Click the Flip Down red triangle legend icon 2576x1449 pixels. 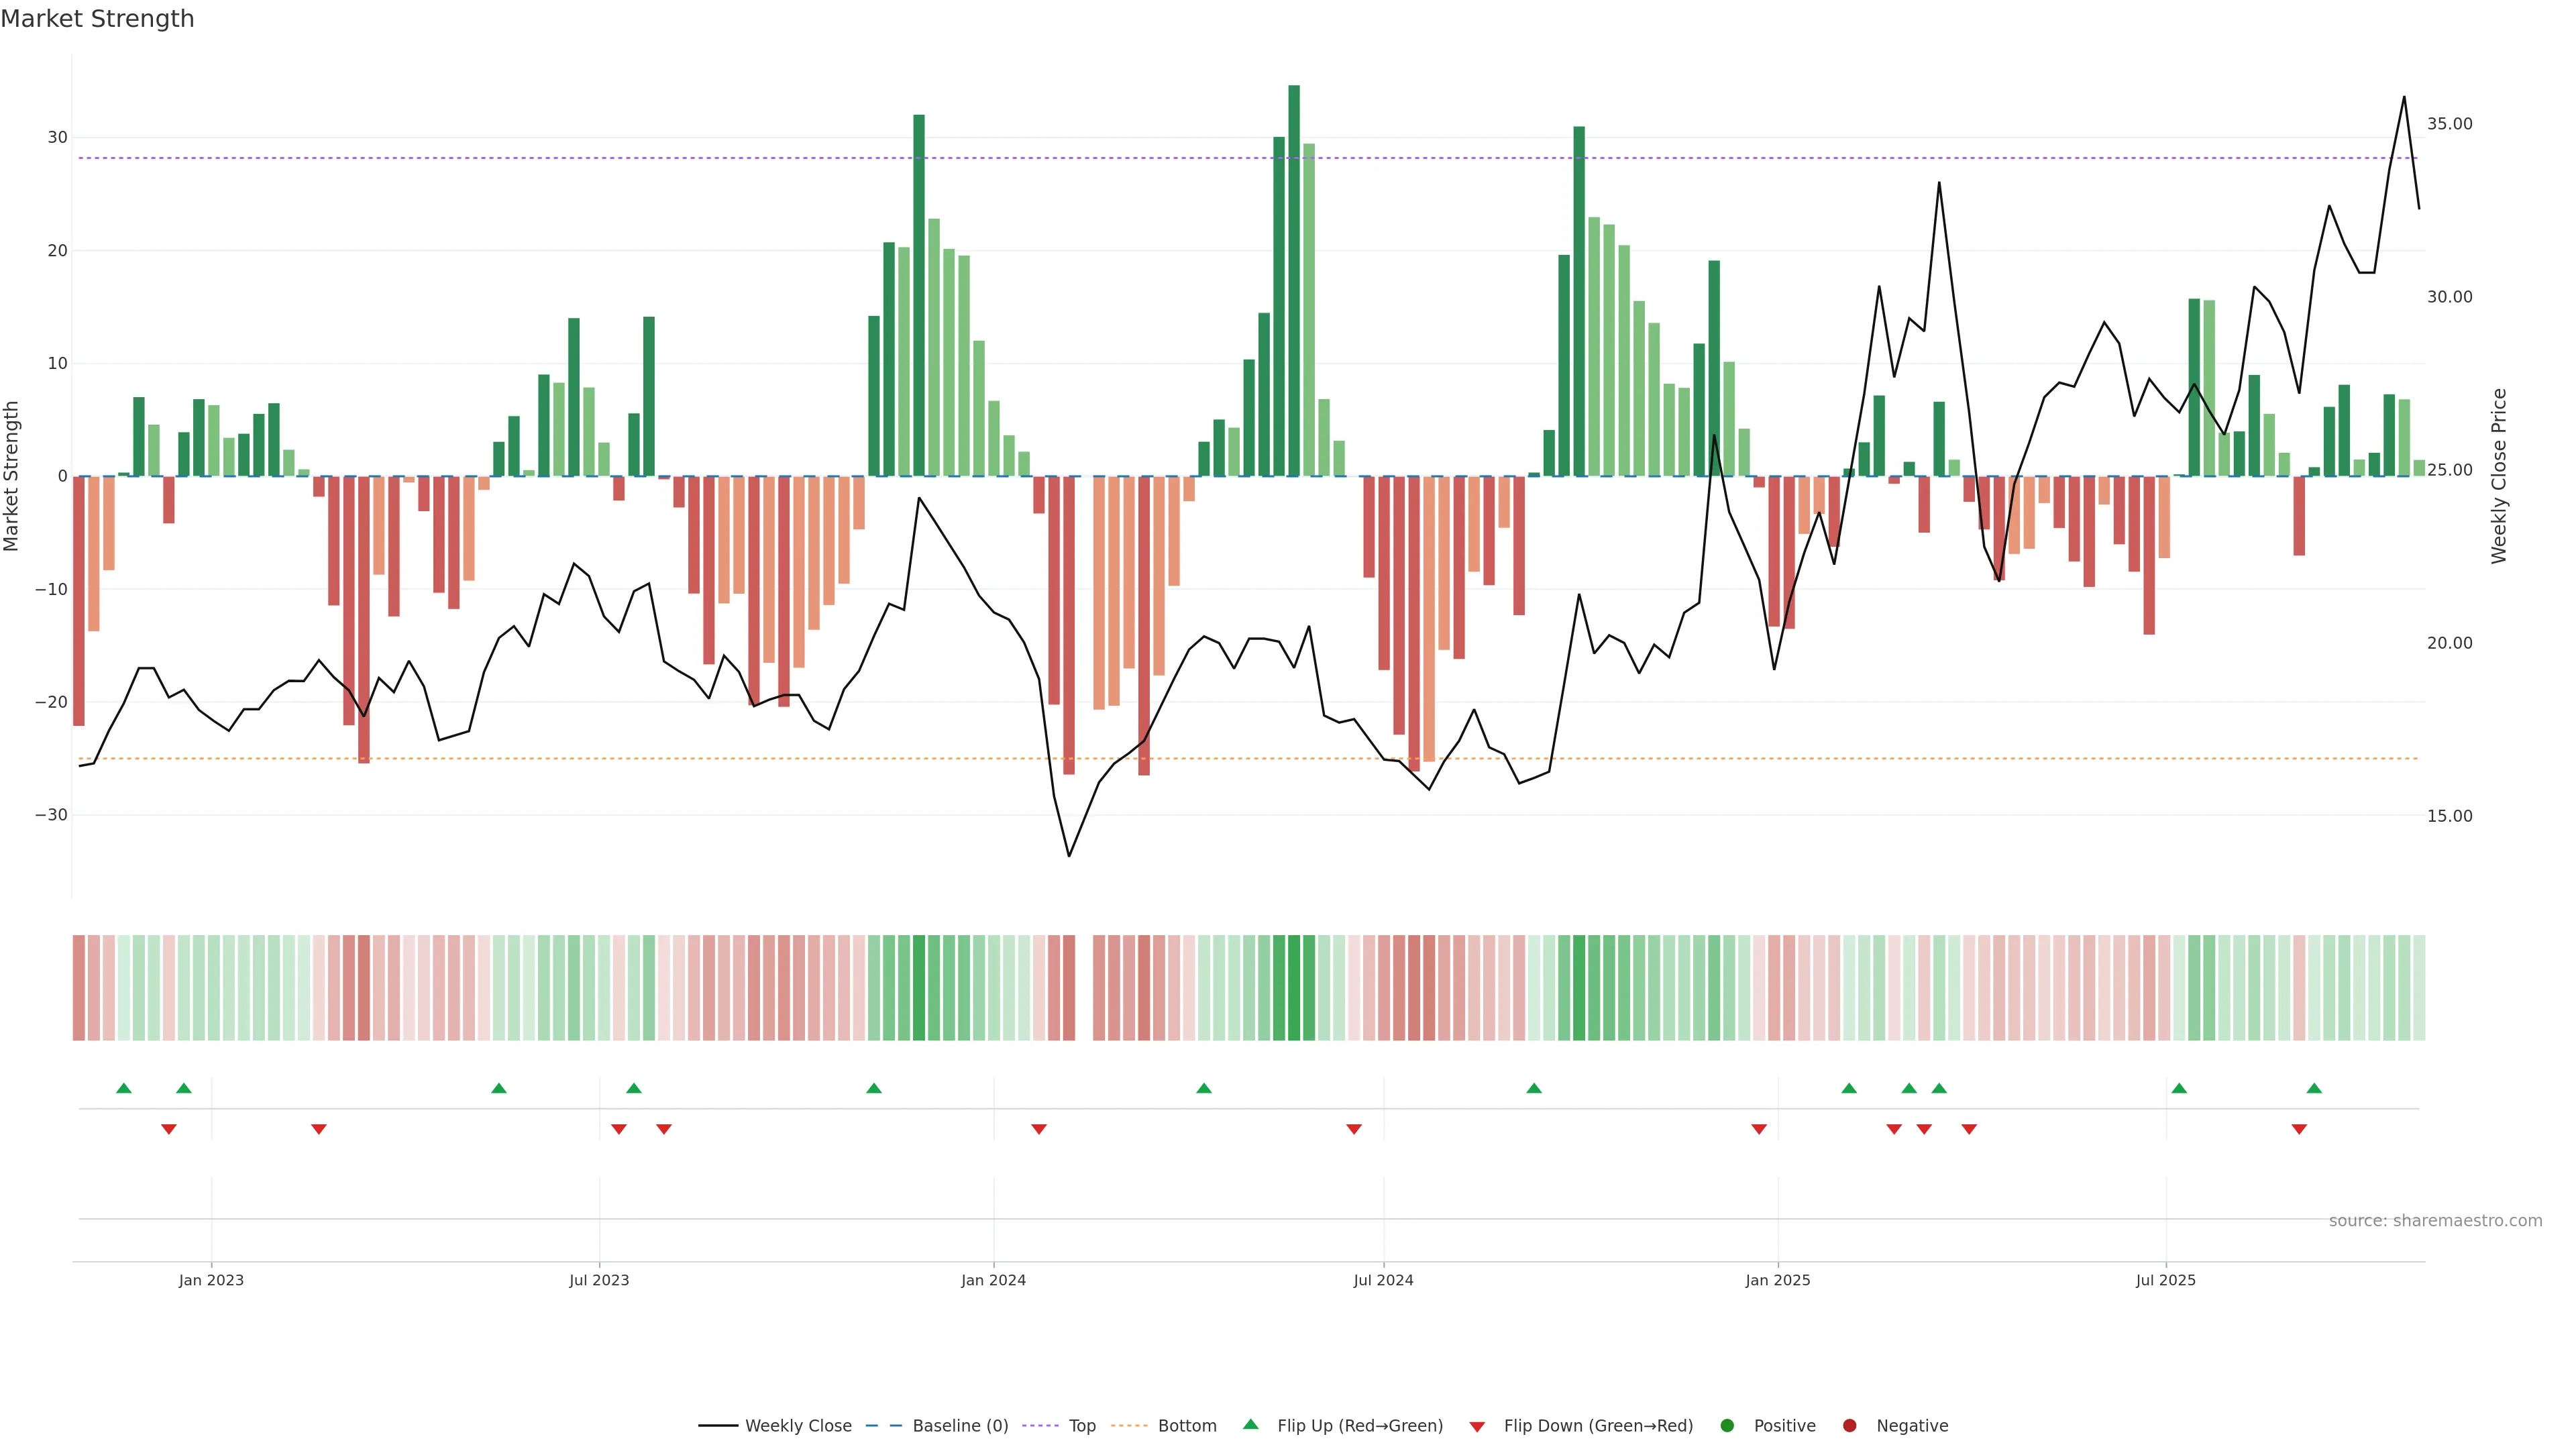point(1477,1427)
